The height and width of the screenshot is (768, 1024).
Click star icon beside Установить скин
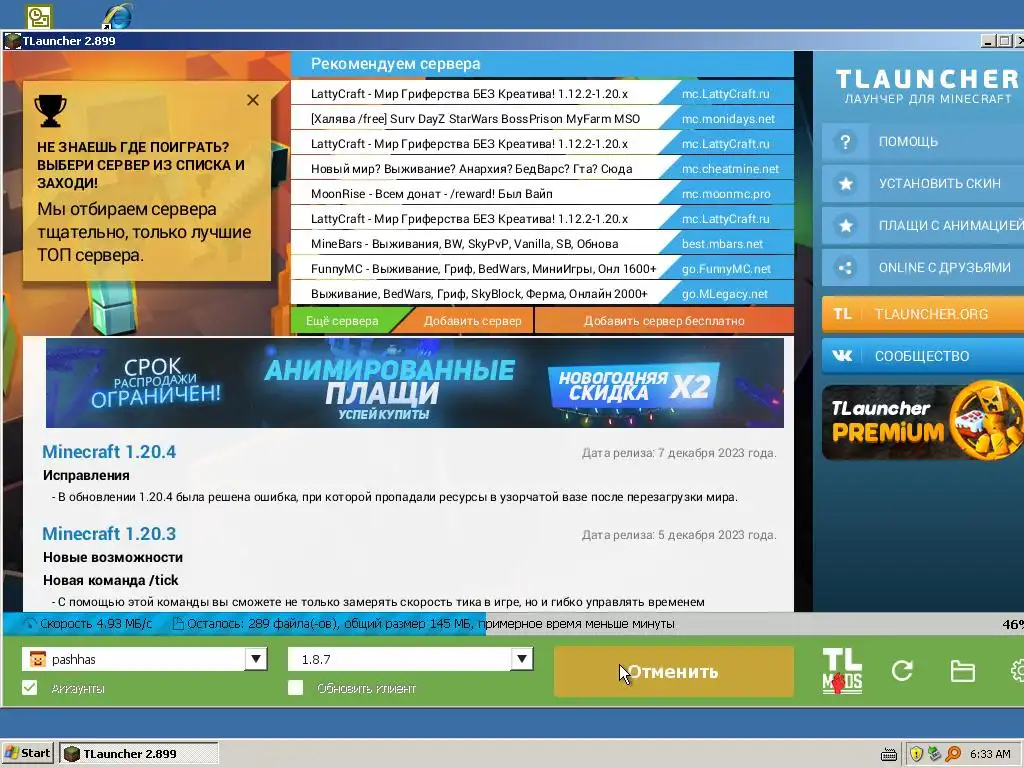click(845, 184)
